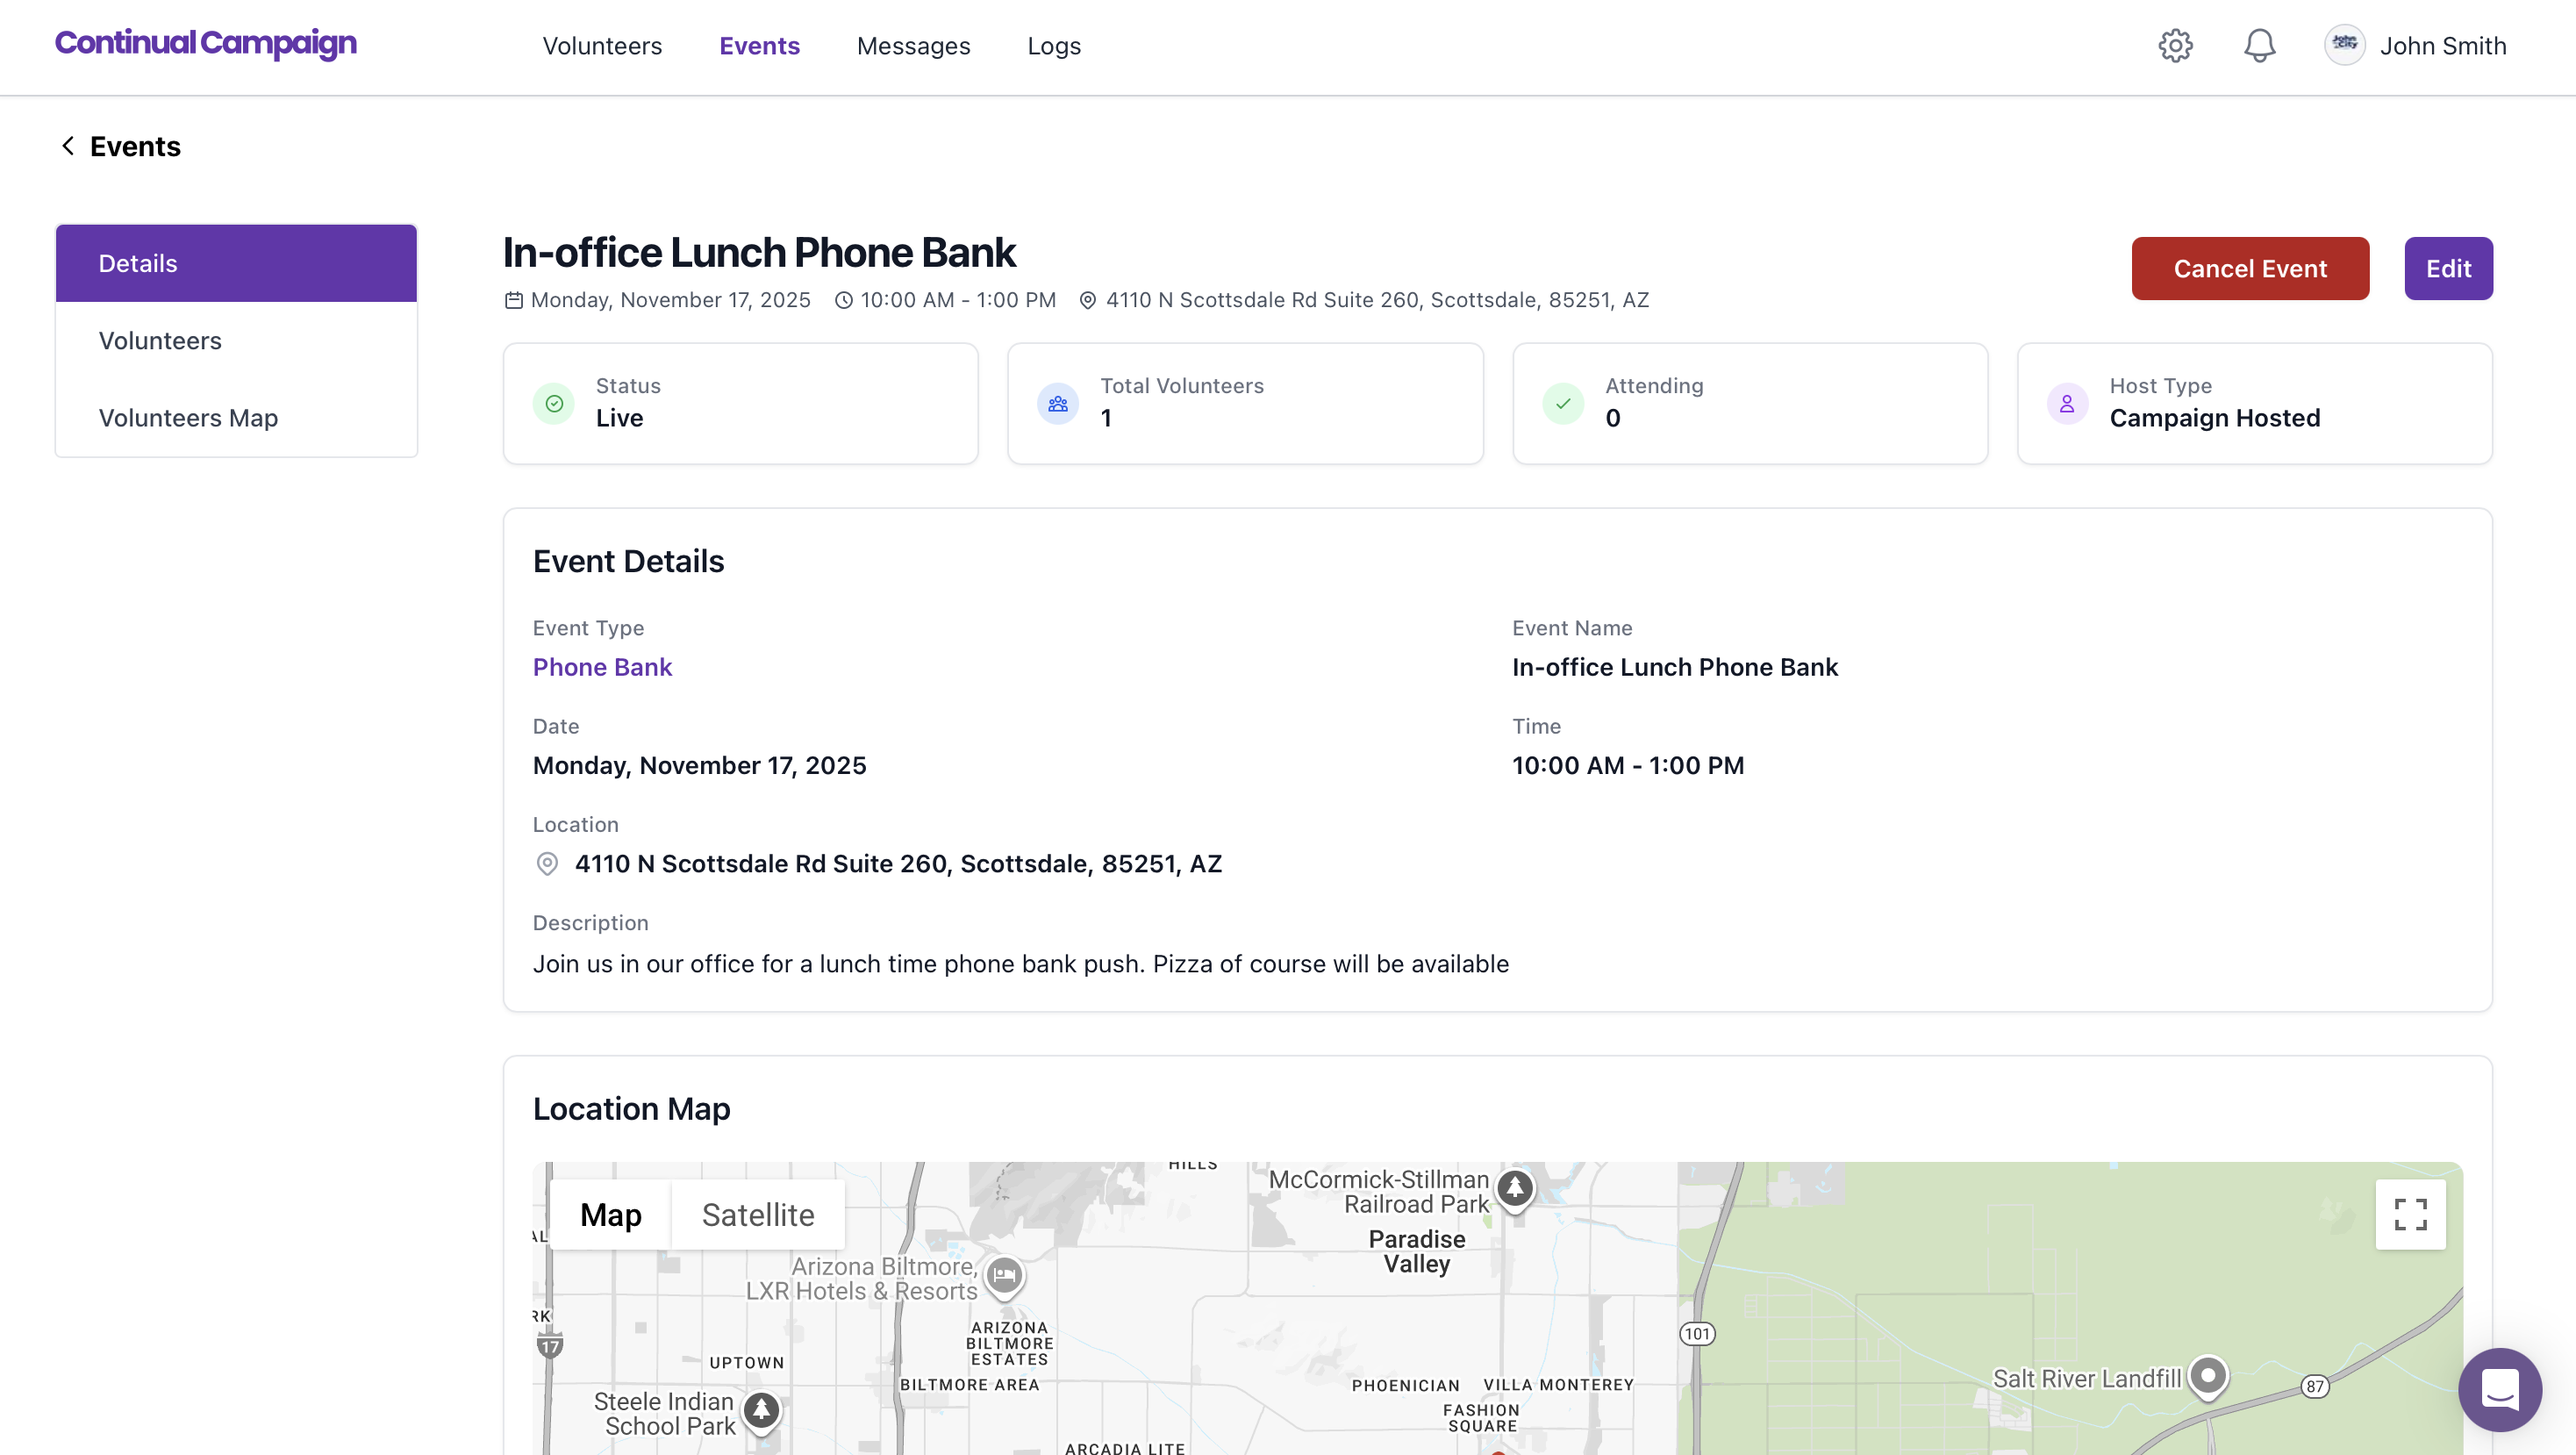Enter fullscreen map view
2576x1455 pixels.
[2410, 1214]
